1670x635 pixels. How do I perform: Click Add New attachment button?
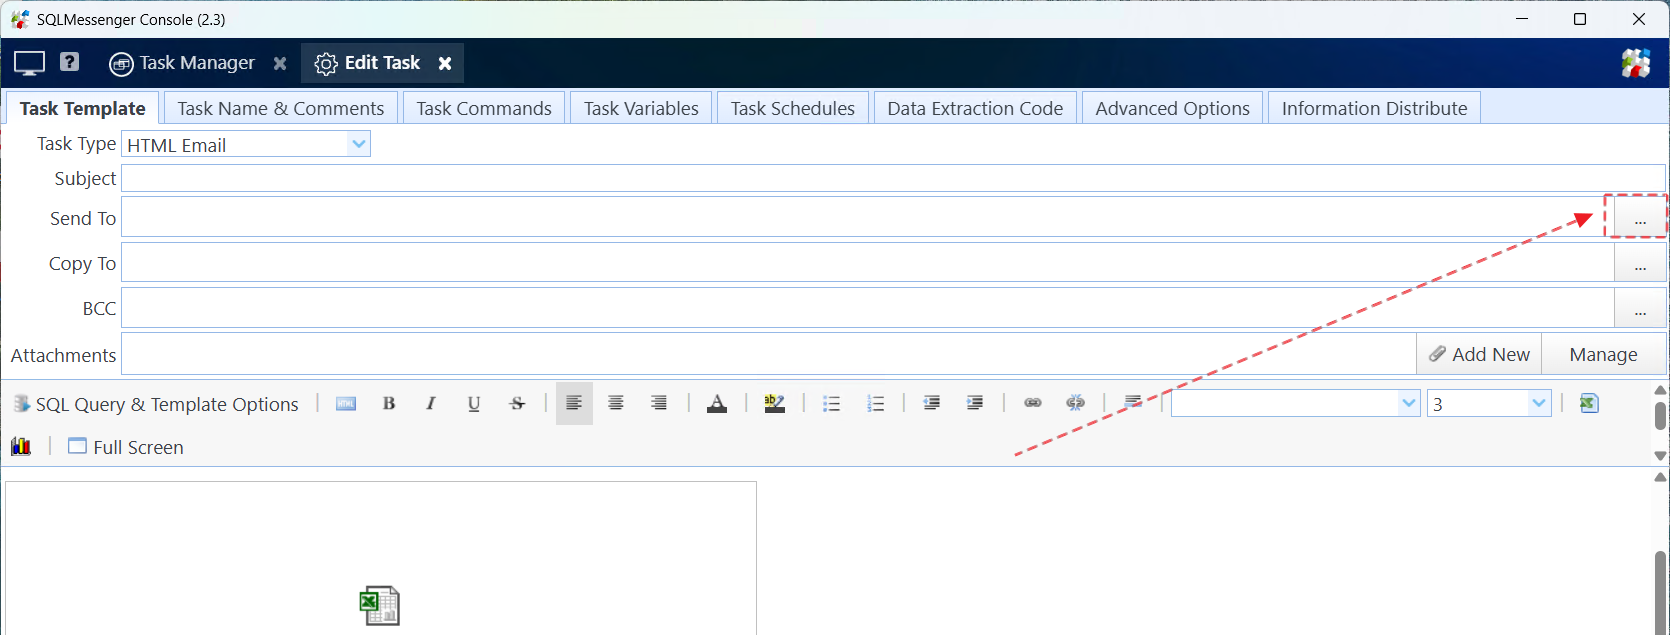tap(1479, 354)
